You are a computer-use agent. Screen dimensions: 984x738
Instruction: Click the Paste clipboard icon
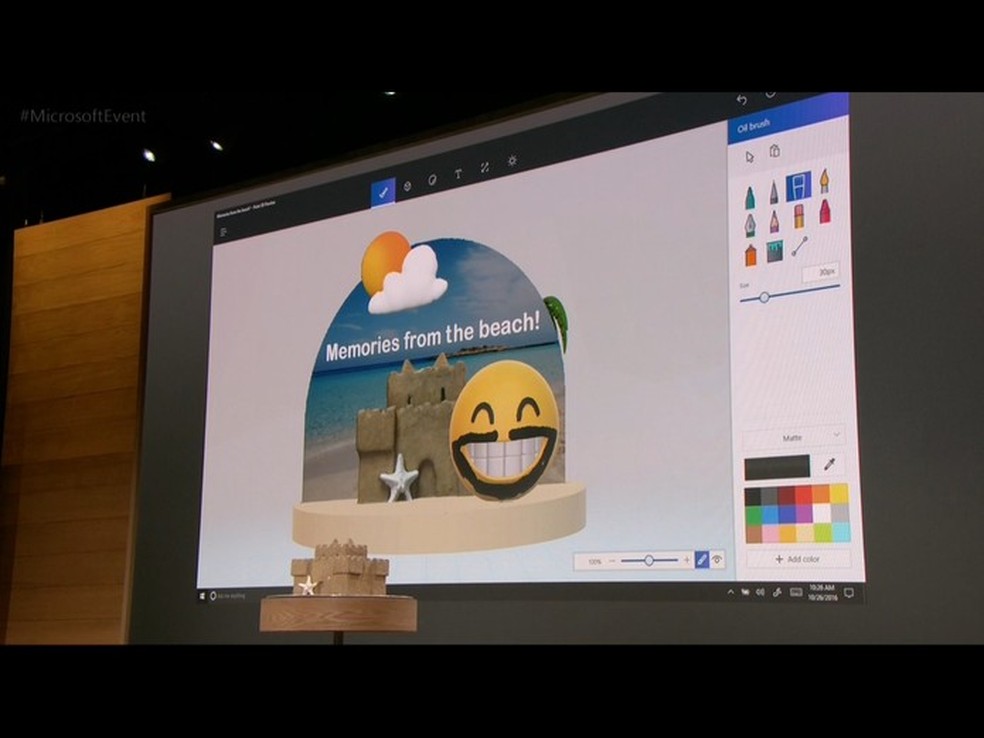(x=775, y=151)
